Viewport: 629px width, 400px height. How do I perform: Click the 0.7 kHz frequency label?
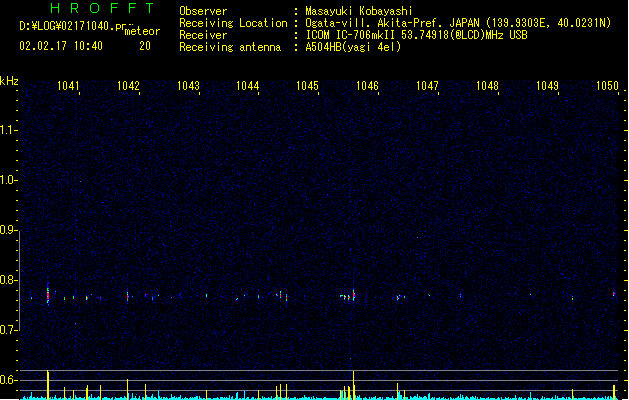pyautogui.click(x=8, y=330)
